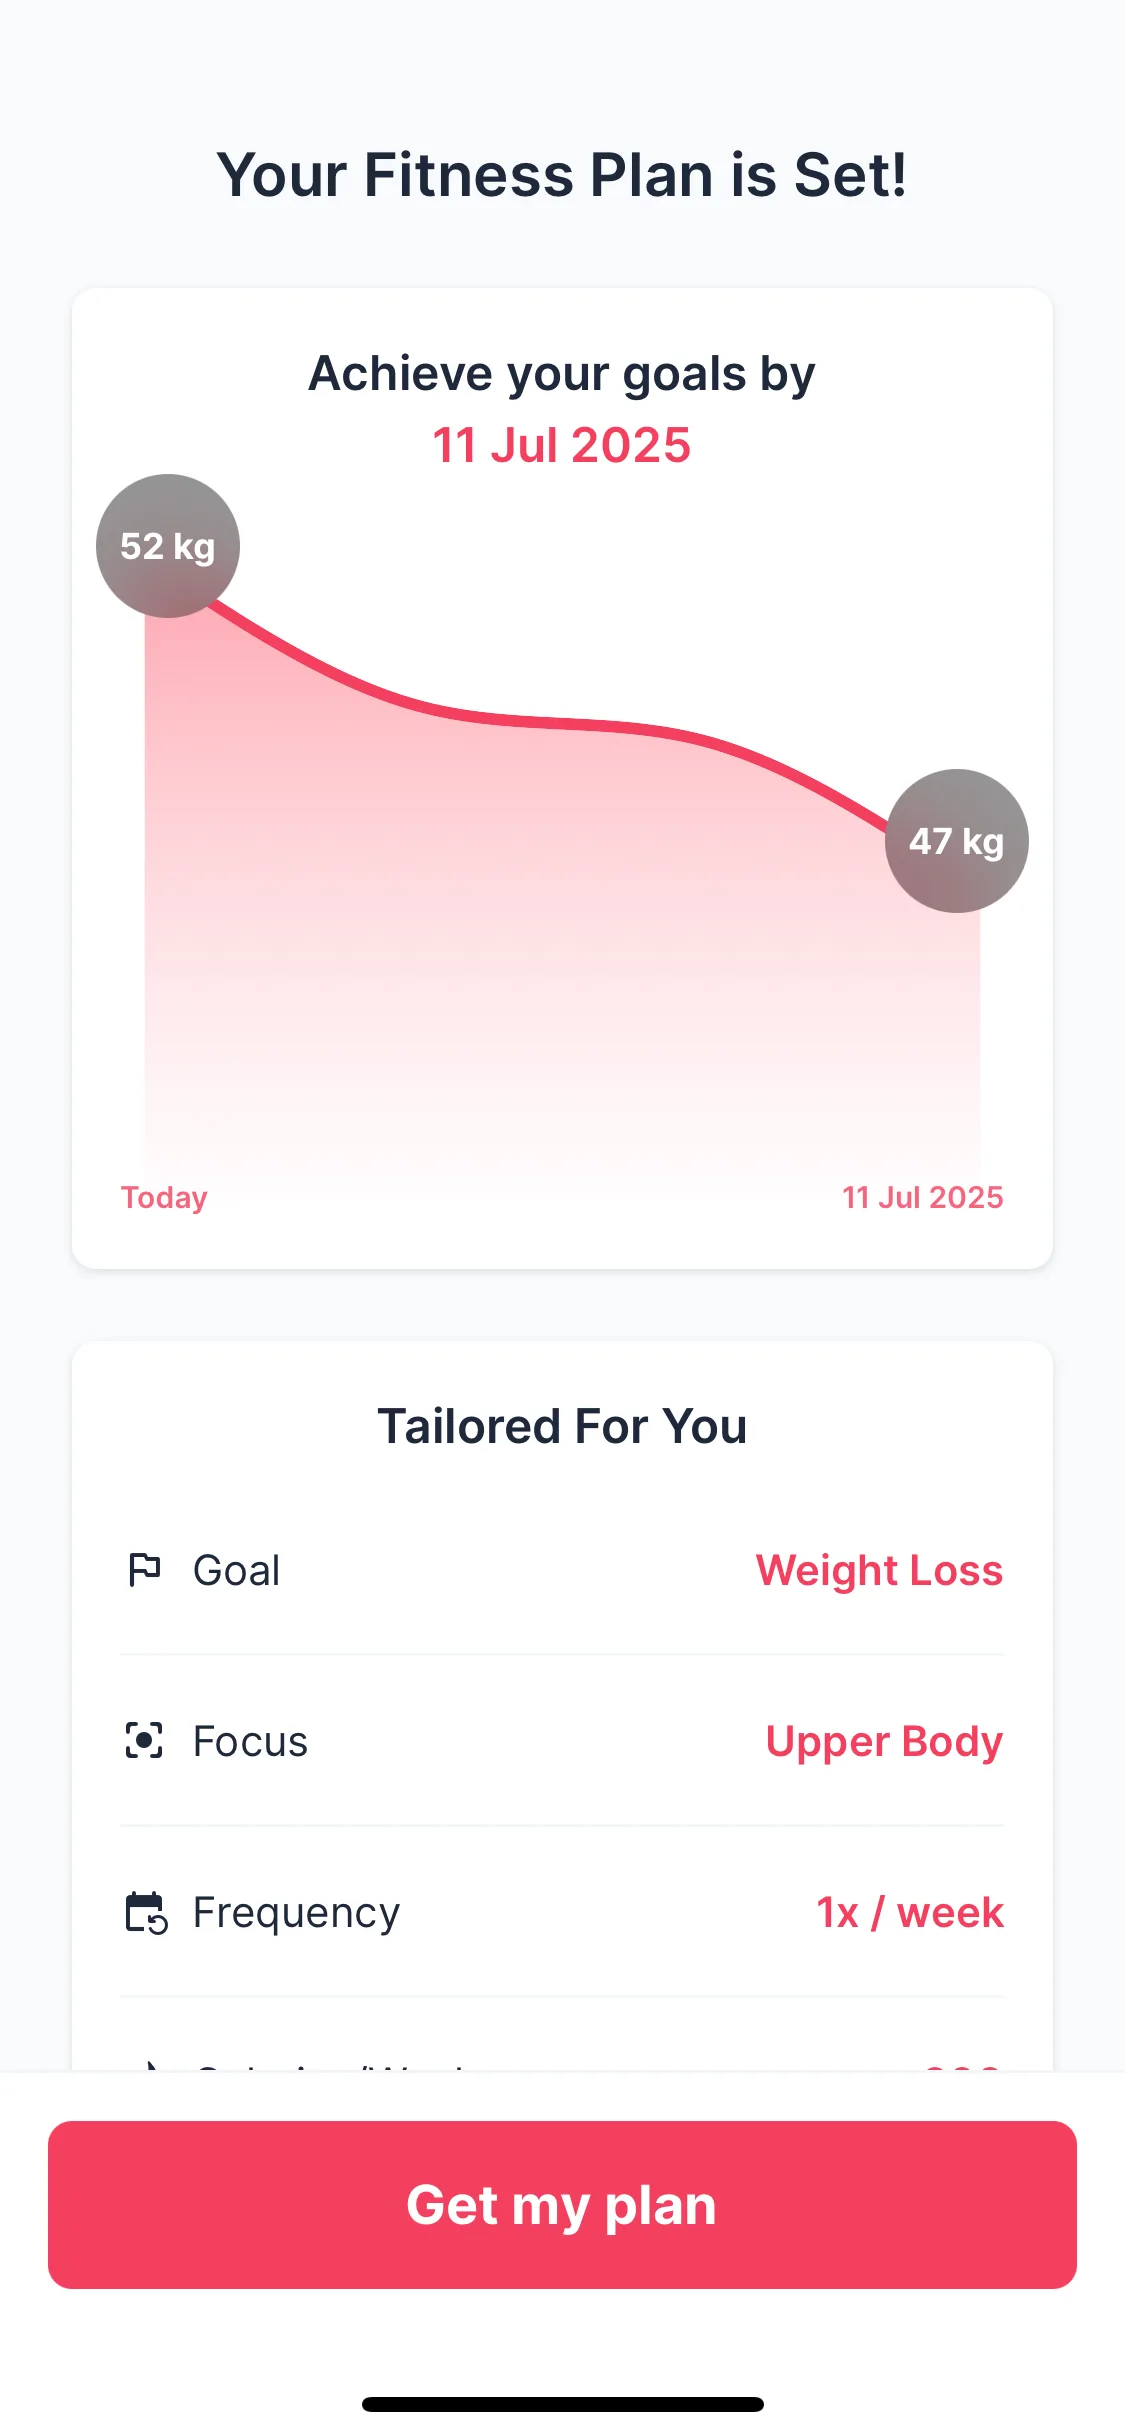Tap the 52 kg starting weight bubble

click(x=168, y=546)
